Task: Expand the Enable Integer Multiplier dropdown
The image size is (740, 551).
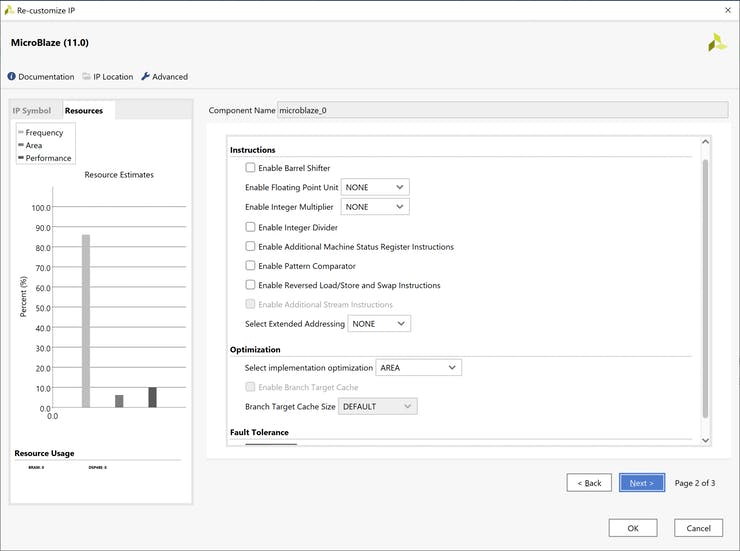Action: click(x=375, y=207)
